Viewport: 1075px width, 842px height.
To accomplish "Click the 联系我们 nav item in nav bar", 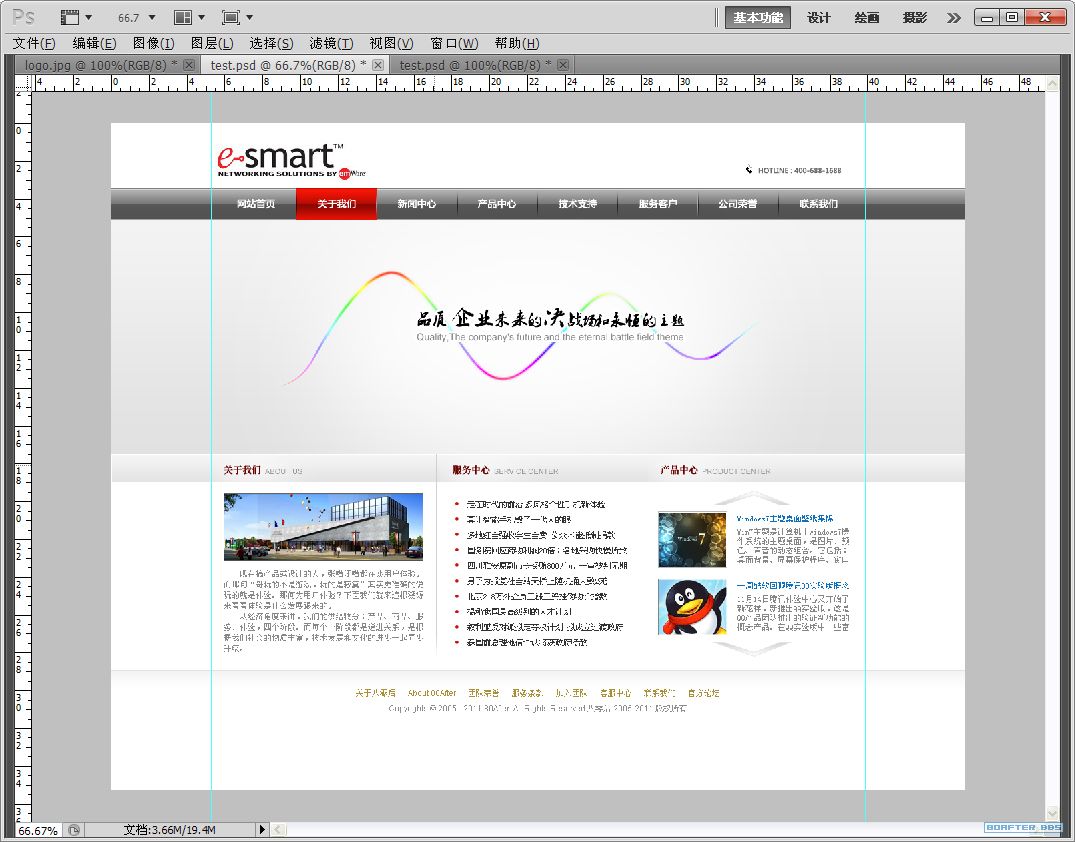I will pos(819,204).
